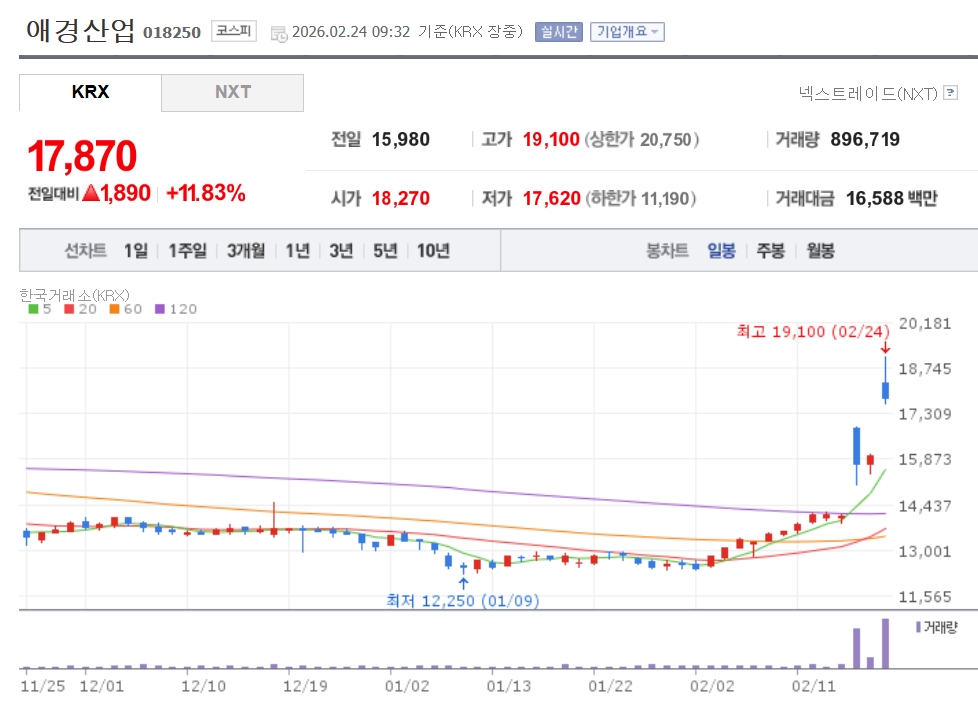Click the blue arrow at 최저 12,250 marker
This screenshot has height=712, width=978.
coord(463,582)
